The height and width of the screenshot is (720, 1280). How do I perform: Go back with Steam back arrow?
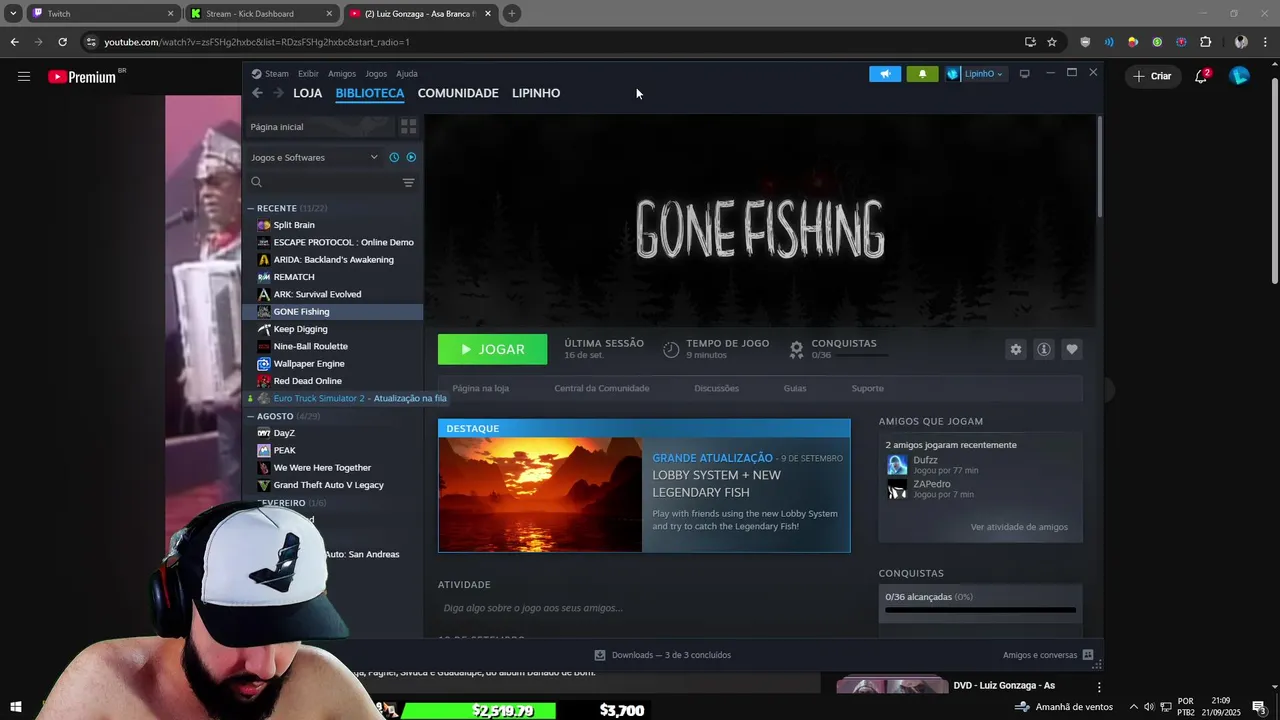[257, 93]
